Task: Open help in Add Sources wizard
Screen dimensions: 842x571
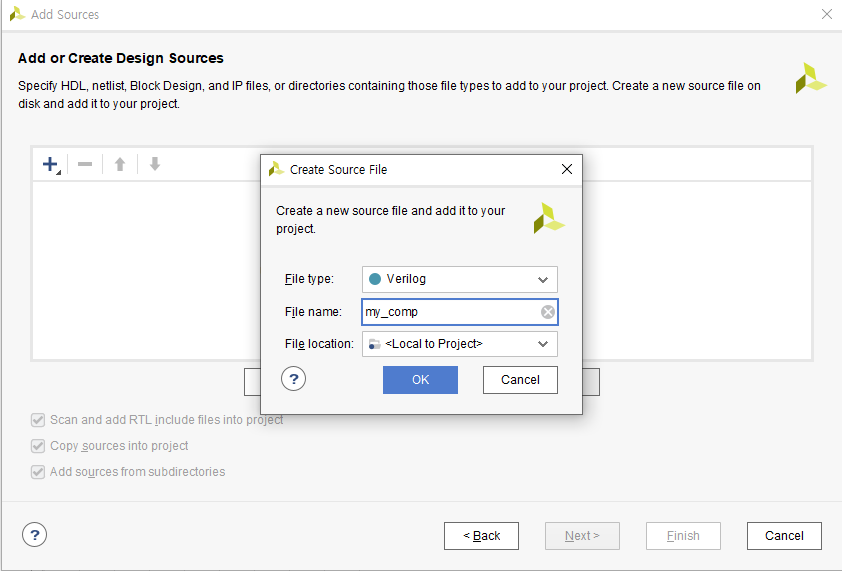Action: (34, 535)
